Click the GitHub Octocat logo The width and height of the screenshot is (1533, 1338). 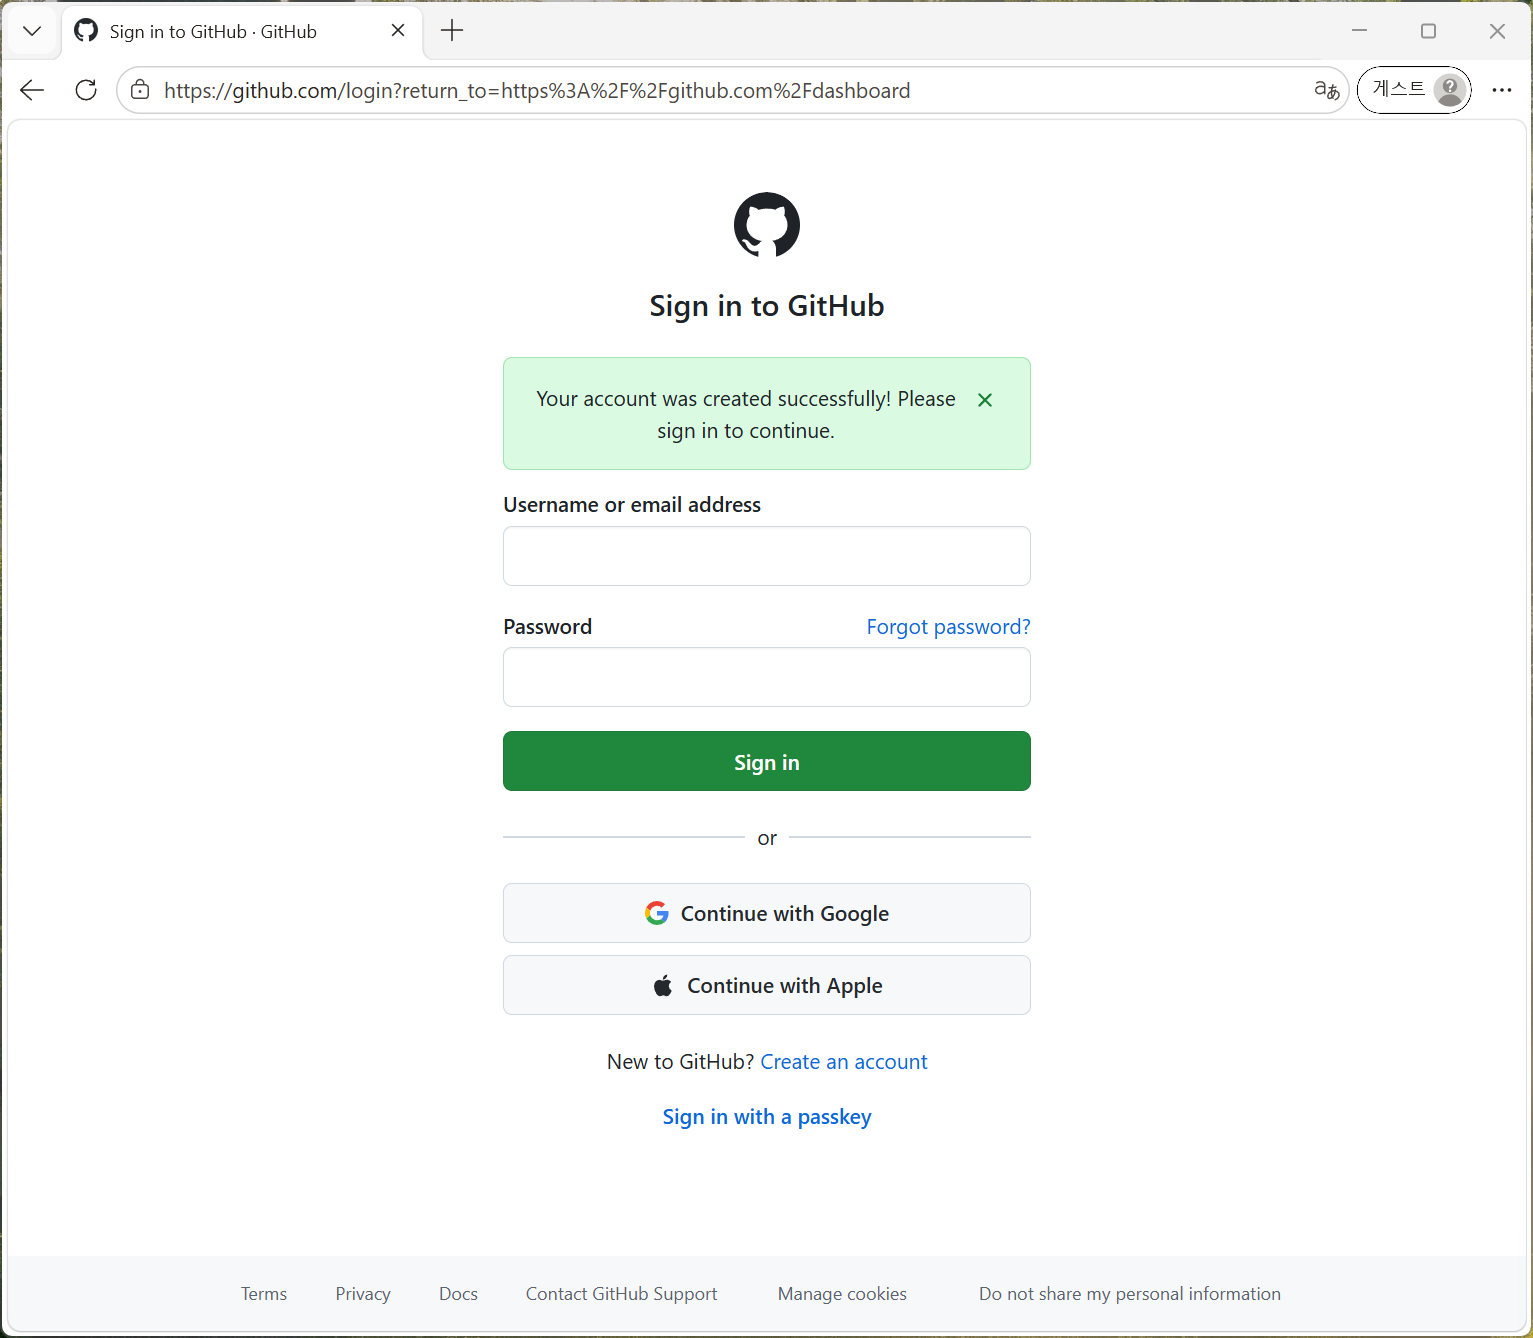[767, 225]
